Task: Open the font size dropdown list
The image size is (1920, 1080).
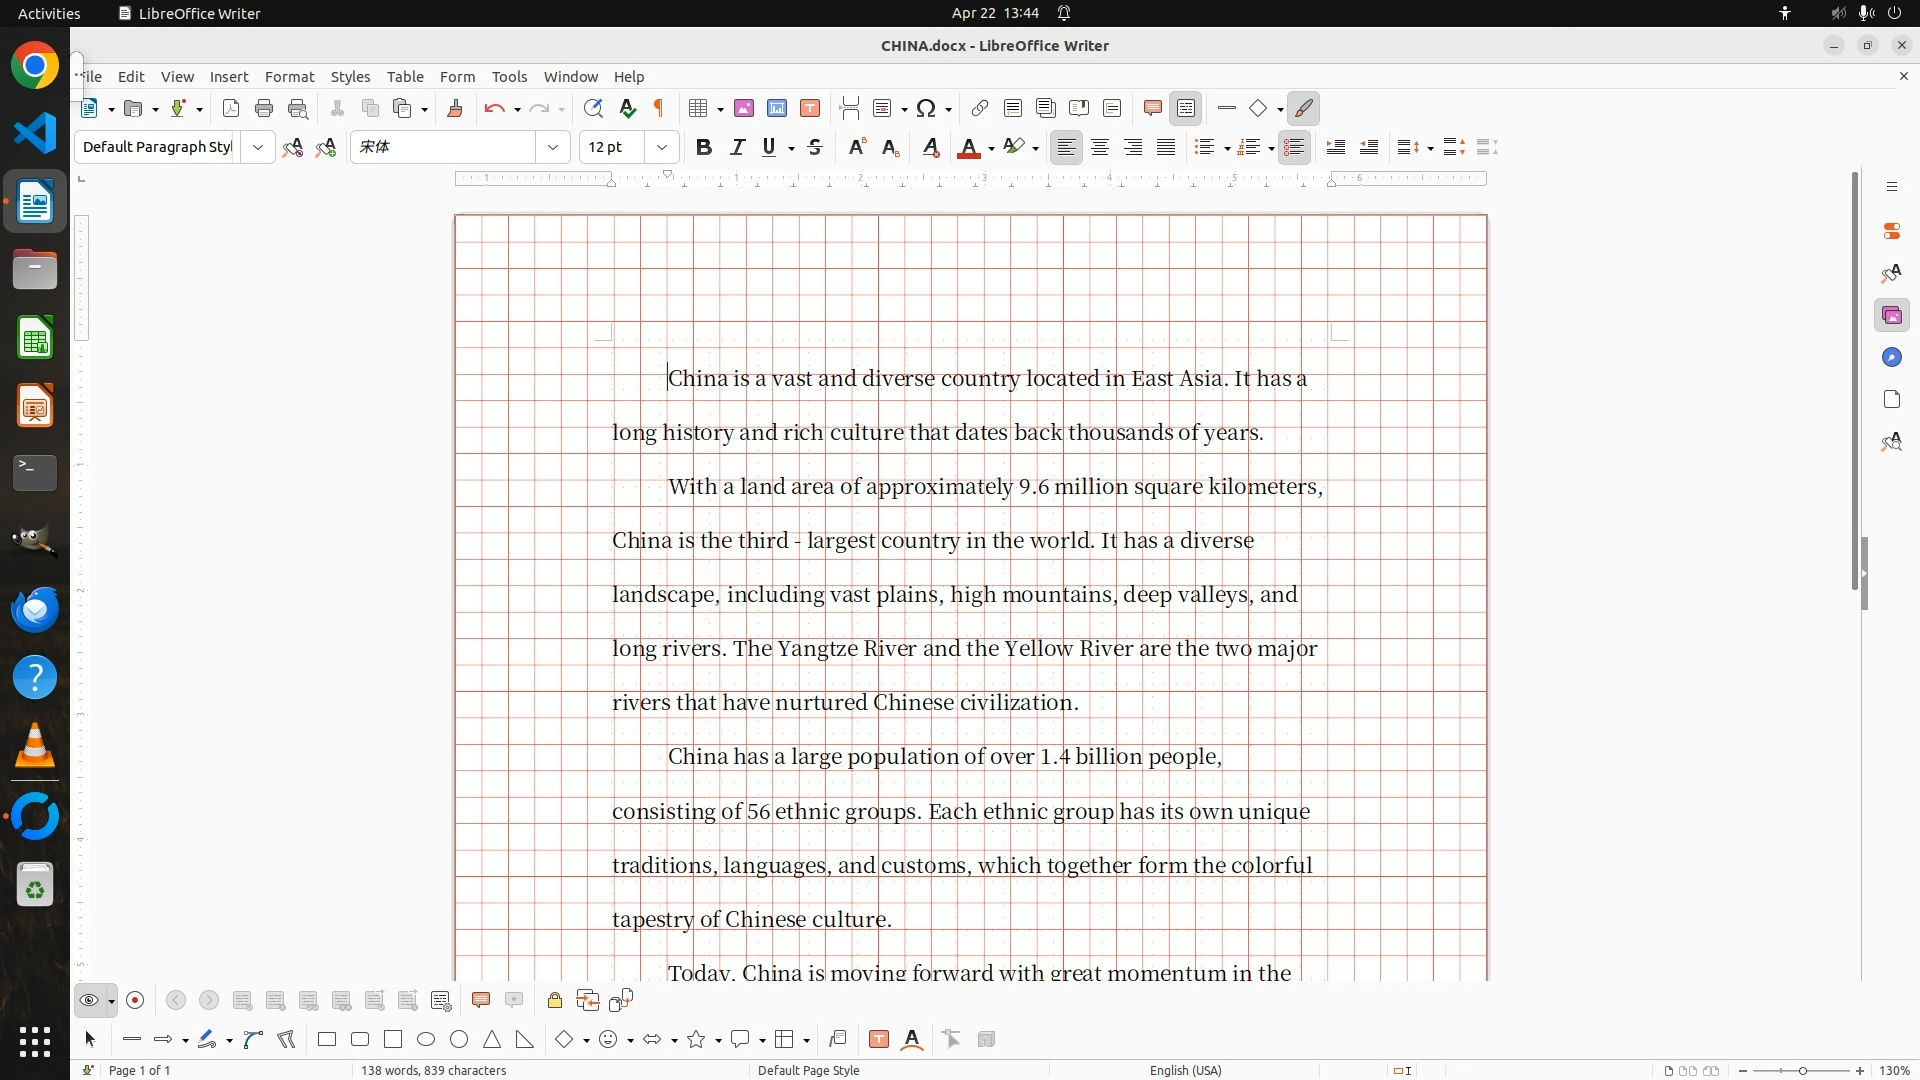Action: tap(662, 148)
